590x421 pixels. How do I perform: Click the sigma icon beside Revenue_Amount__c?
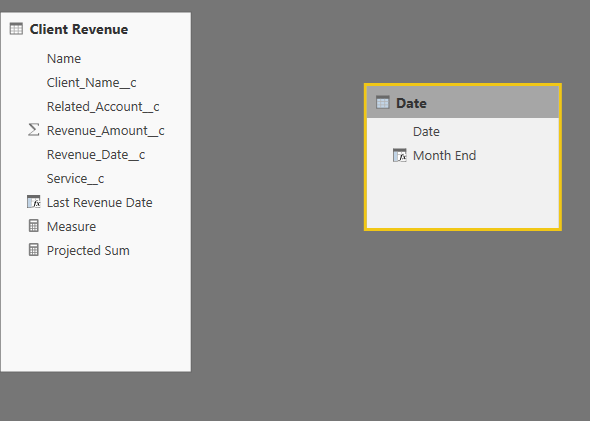(x=33, y=130)
